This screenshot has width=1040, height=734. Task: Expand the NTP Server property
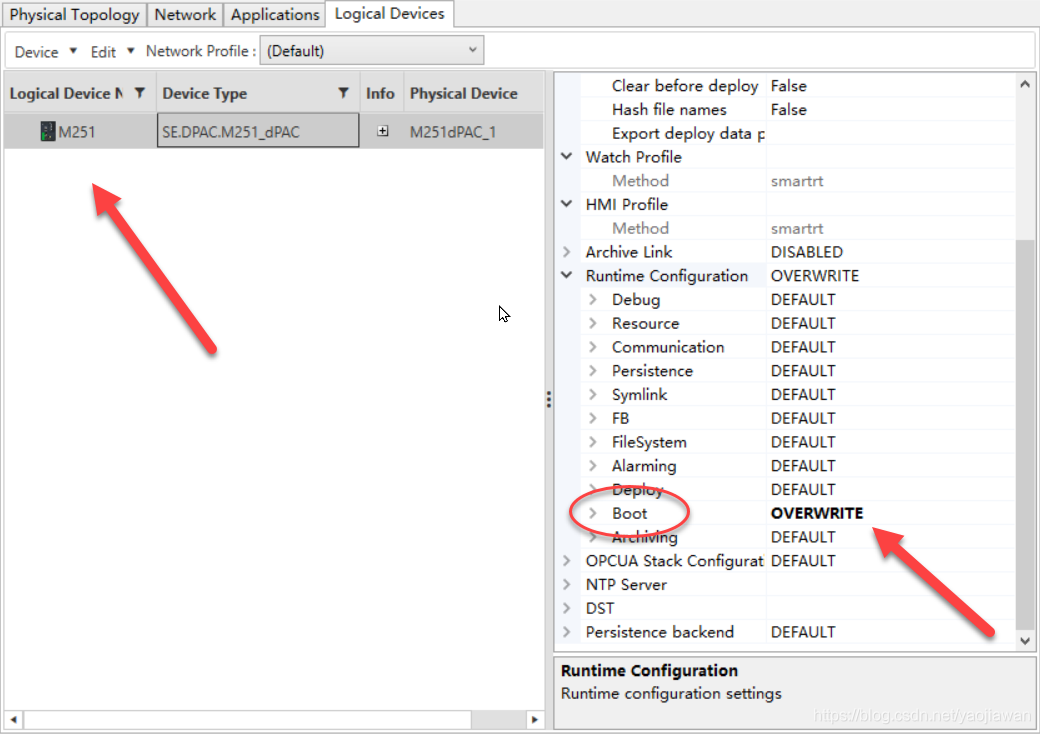567,585
